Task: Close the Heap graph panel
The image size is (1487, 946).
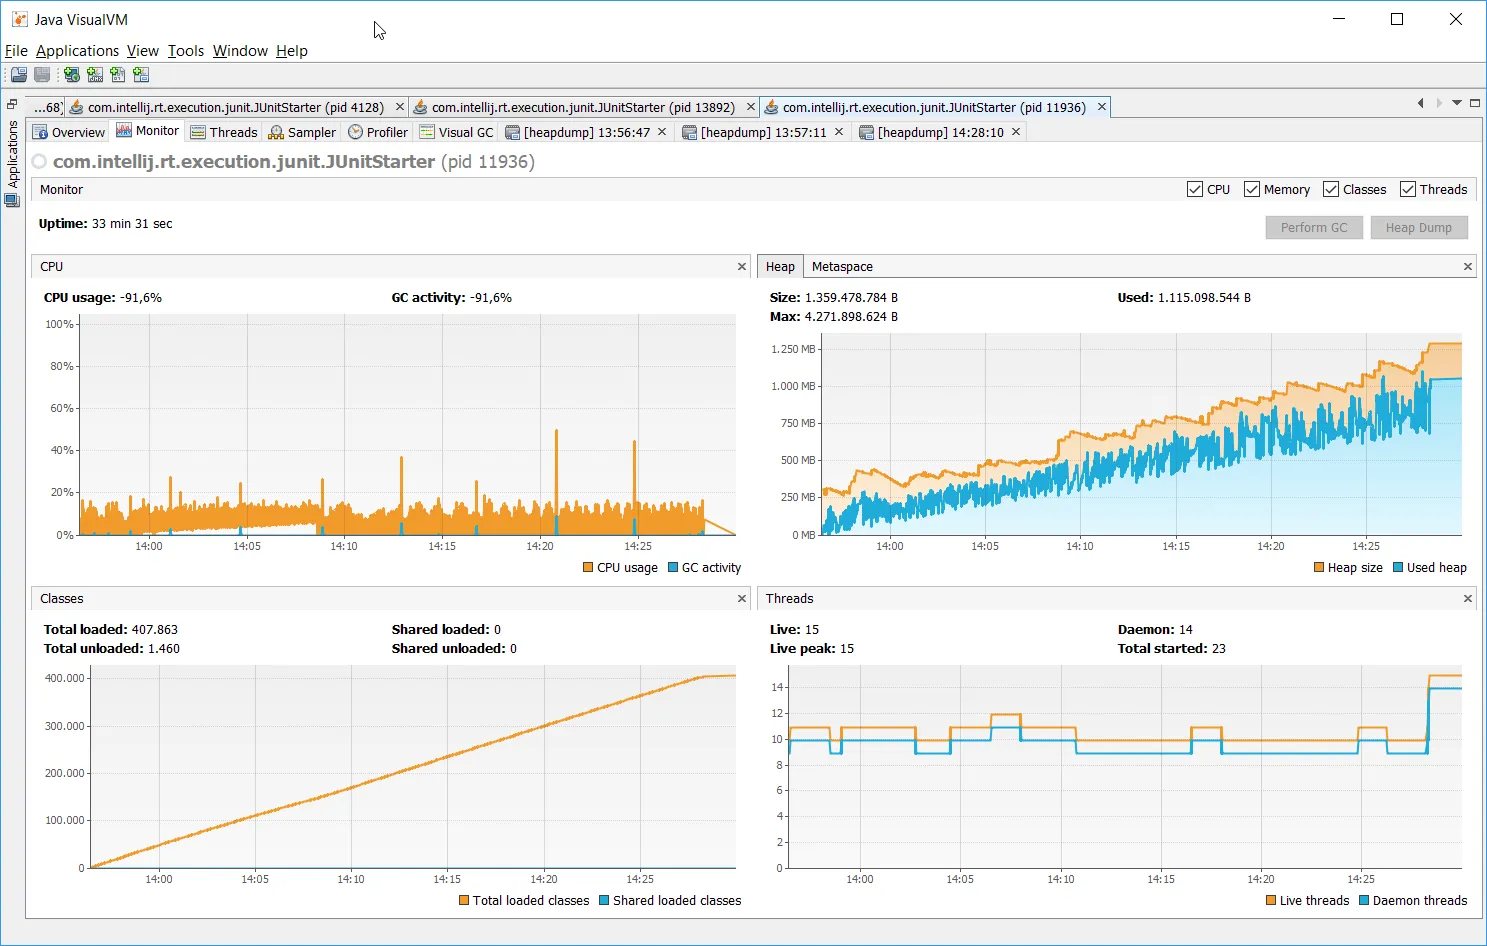Action: click(1468, 267)
